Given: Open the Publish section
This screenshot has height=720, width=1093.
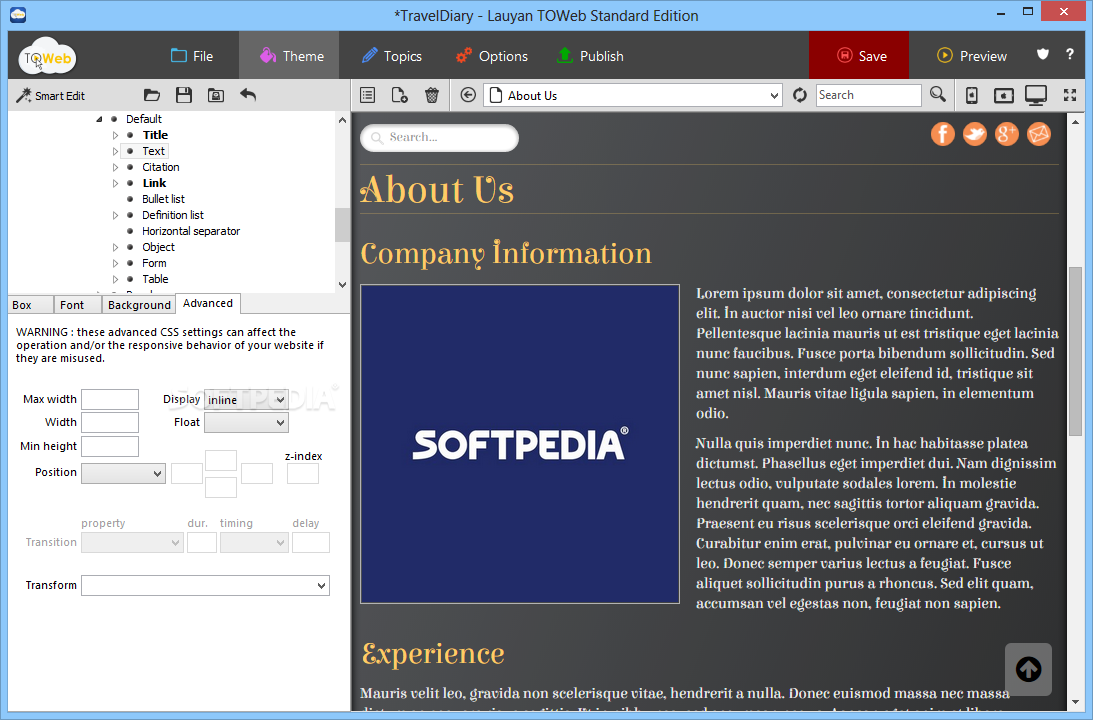Looking at the screenshot, I should pyautogui.click(x=590, y=56).
